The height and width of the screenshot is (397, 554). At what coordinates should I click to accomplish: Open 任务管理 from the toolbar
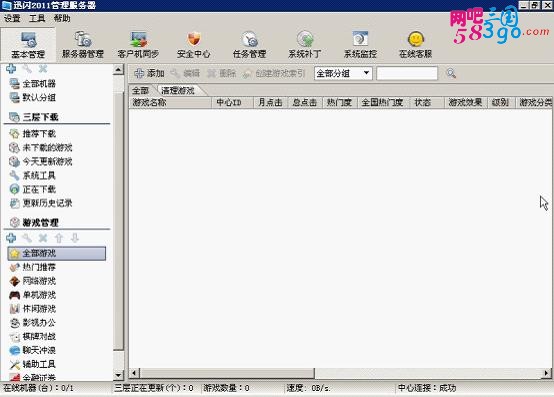[249, 44]
